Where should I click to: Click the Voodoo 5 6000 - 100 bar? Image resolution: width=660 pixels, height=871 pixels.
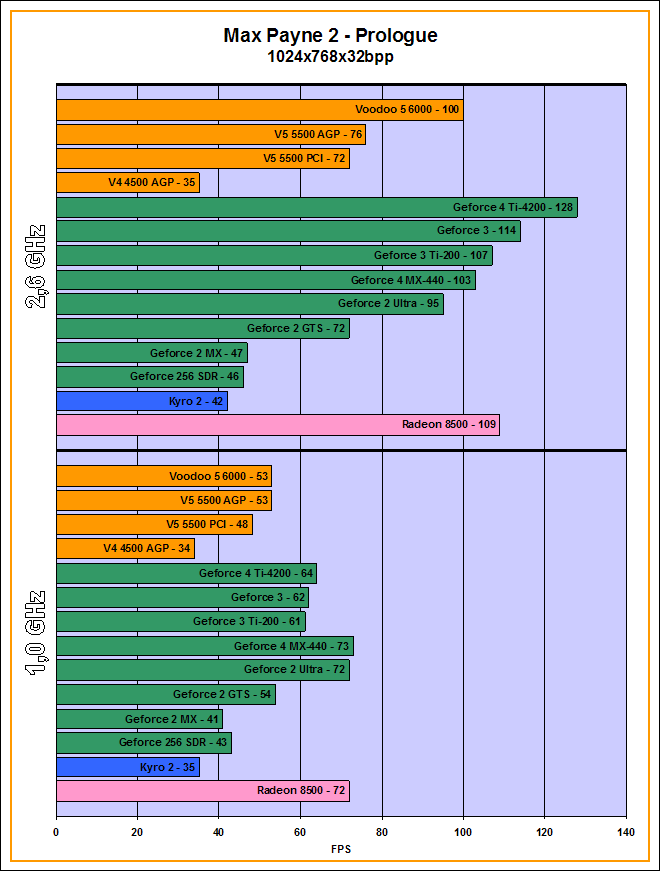260,110
